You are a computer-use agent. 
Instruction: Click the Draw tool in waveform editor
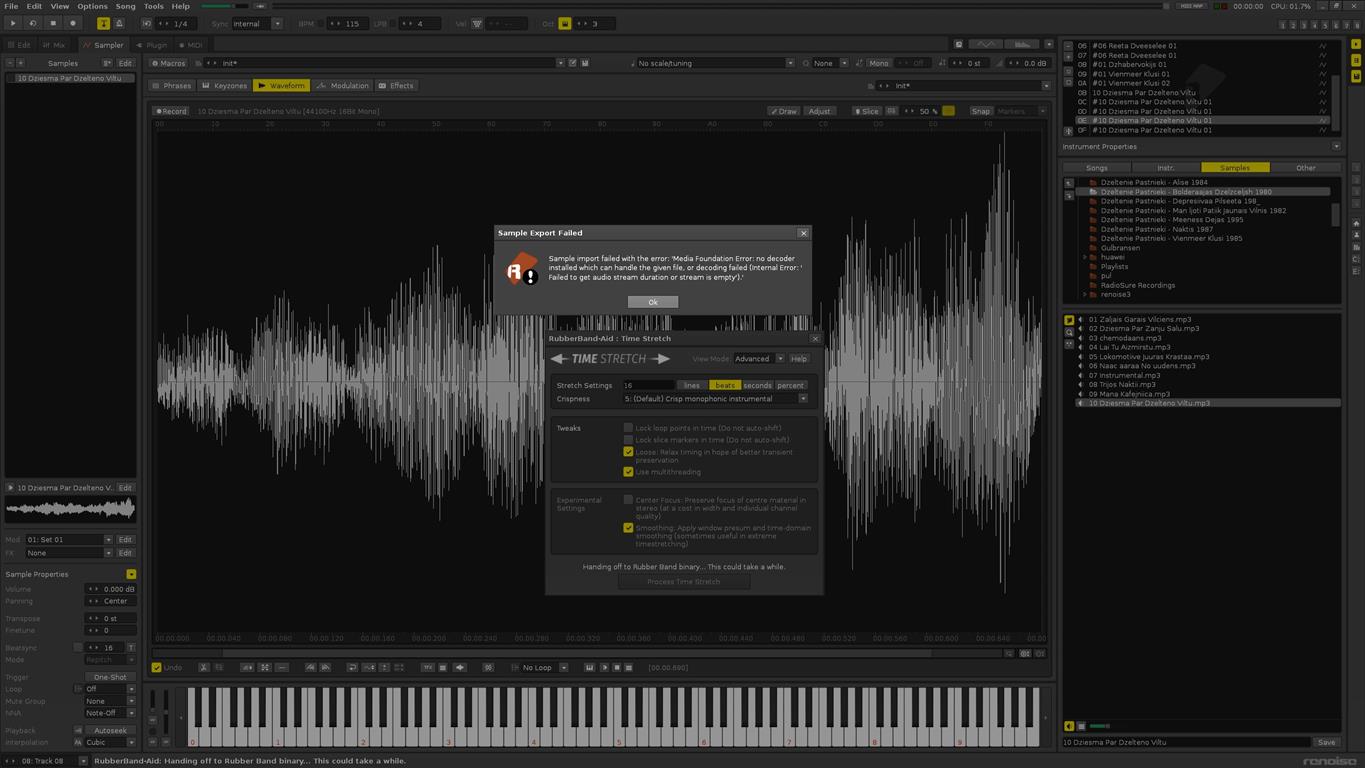(784, 111)
